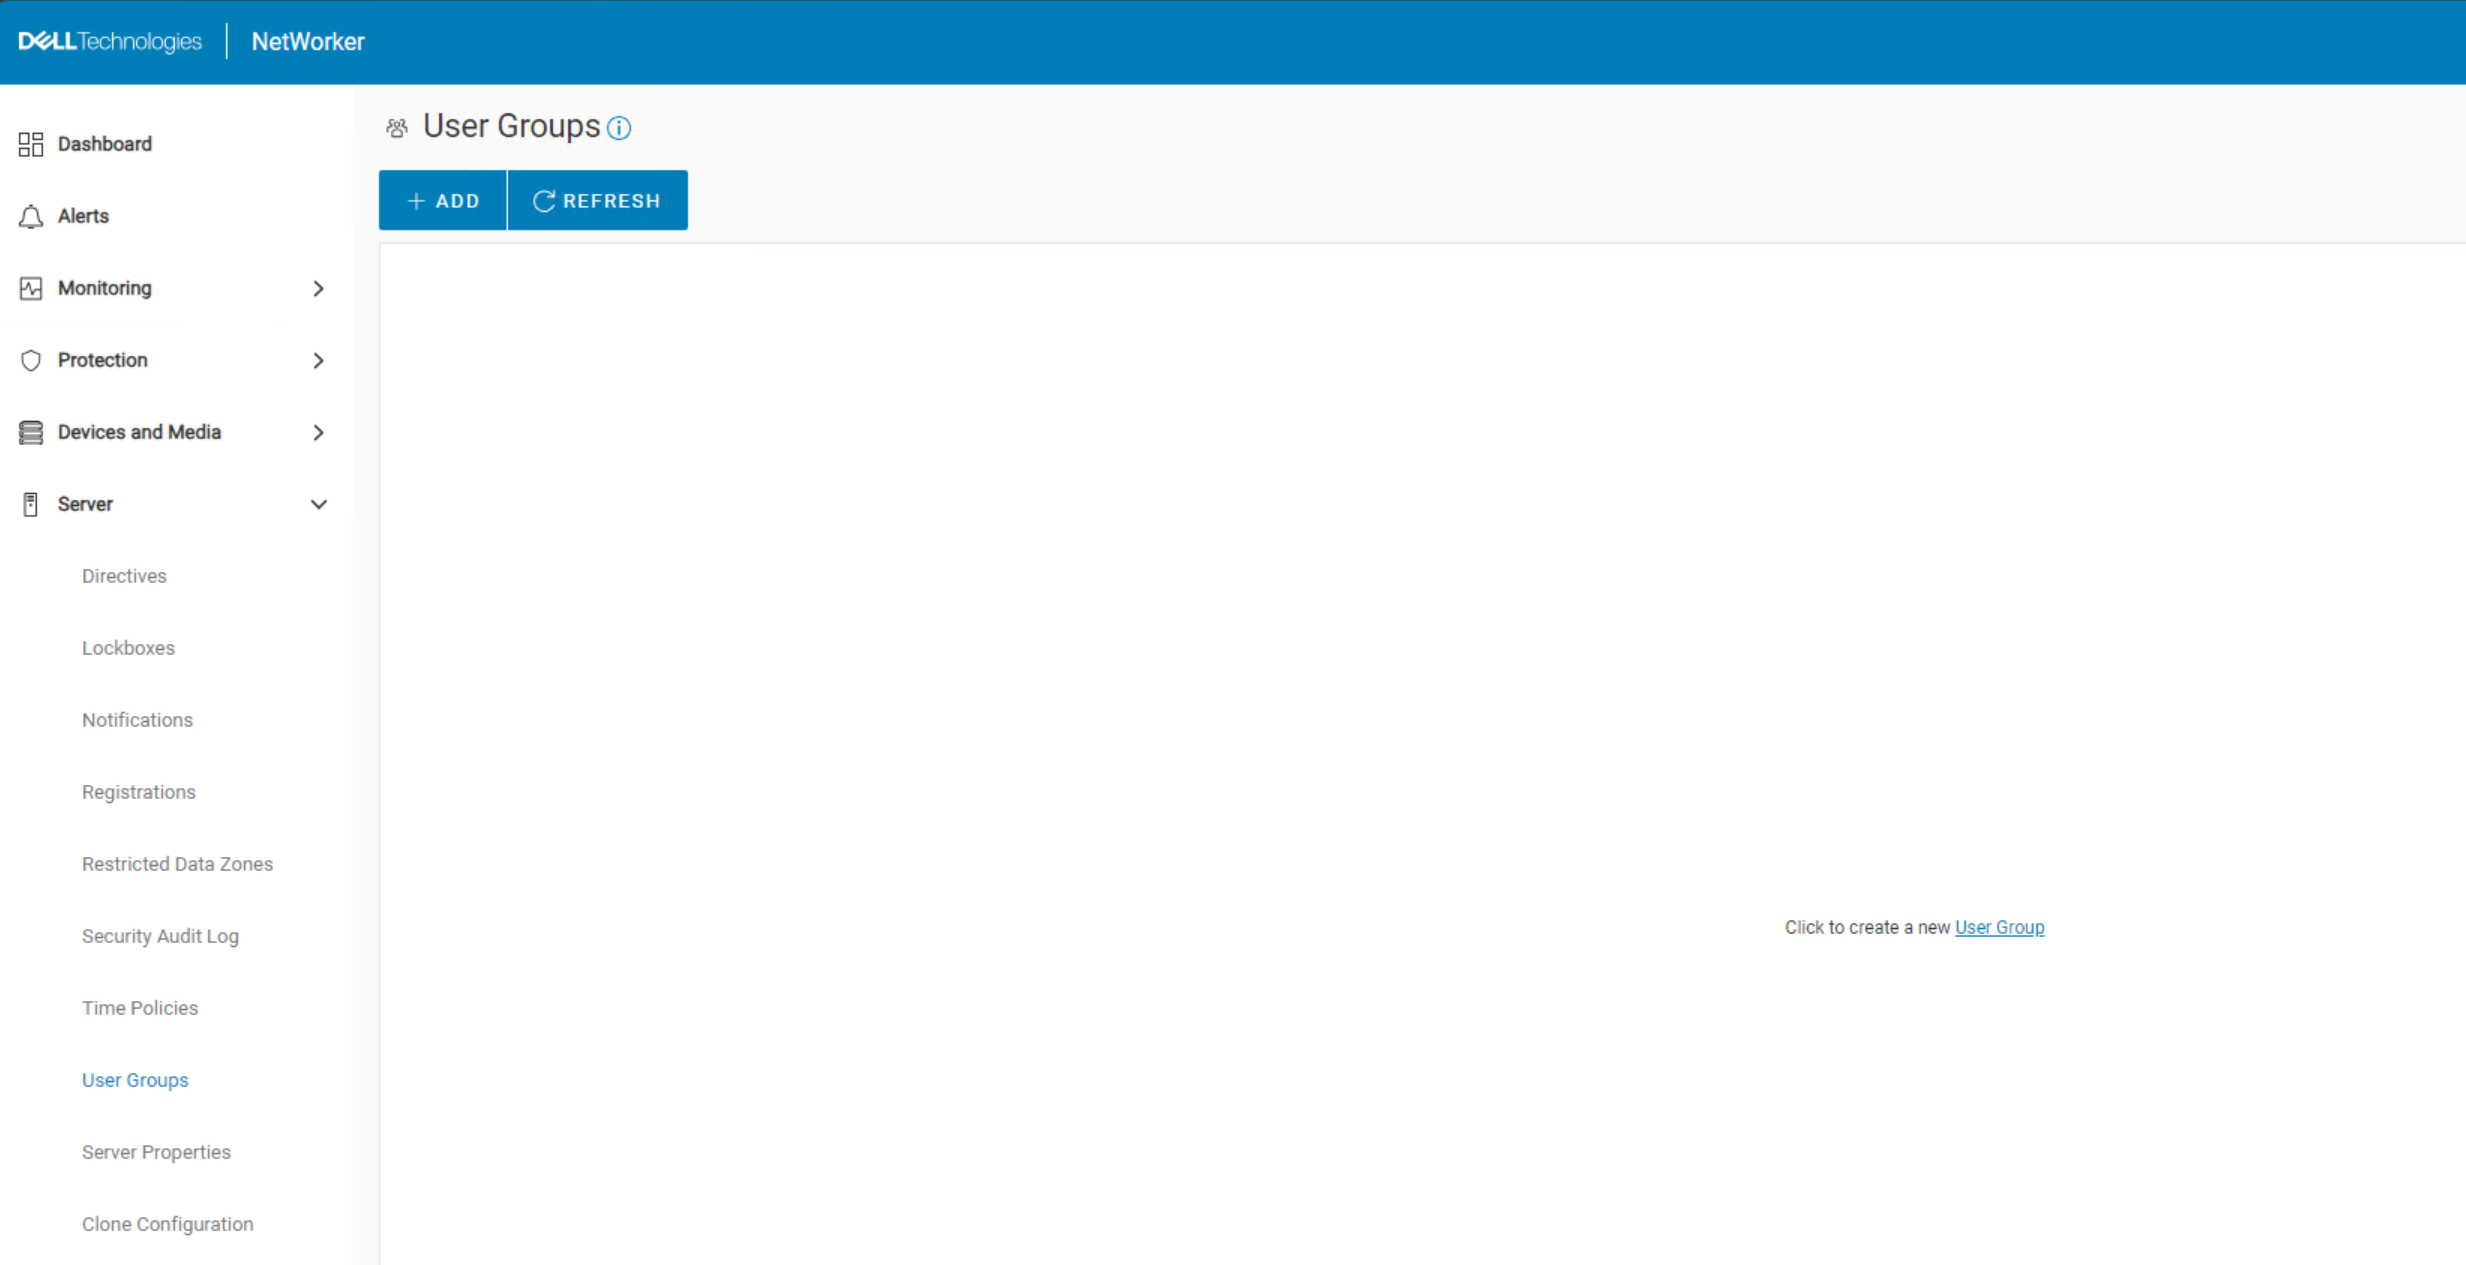Open the Alerts bell icon
Viewport: 2466px width, 1265px height.
point(30,216)
